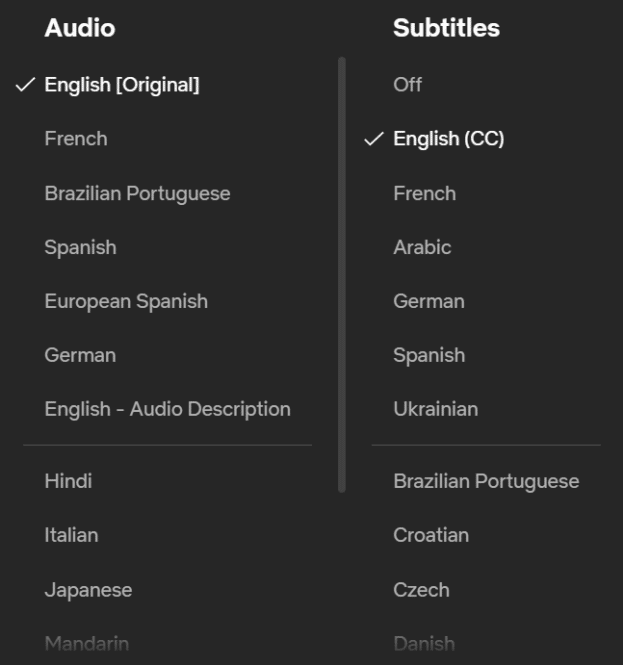Select Spanish audio track
This screenshot has height=665, width=623.
click(x=80, y=247)
